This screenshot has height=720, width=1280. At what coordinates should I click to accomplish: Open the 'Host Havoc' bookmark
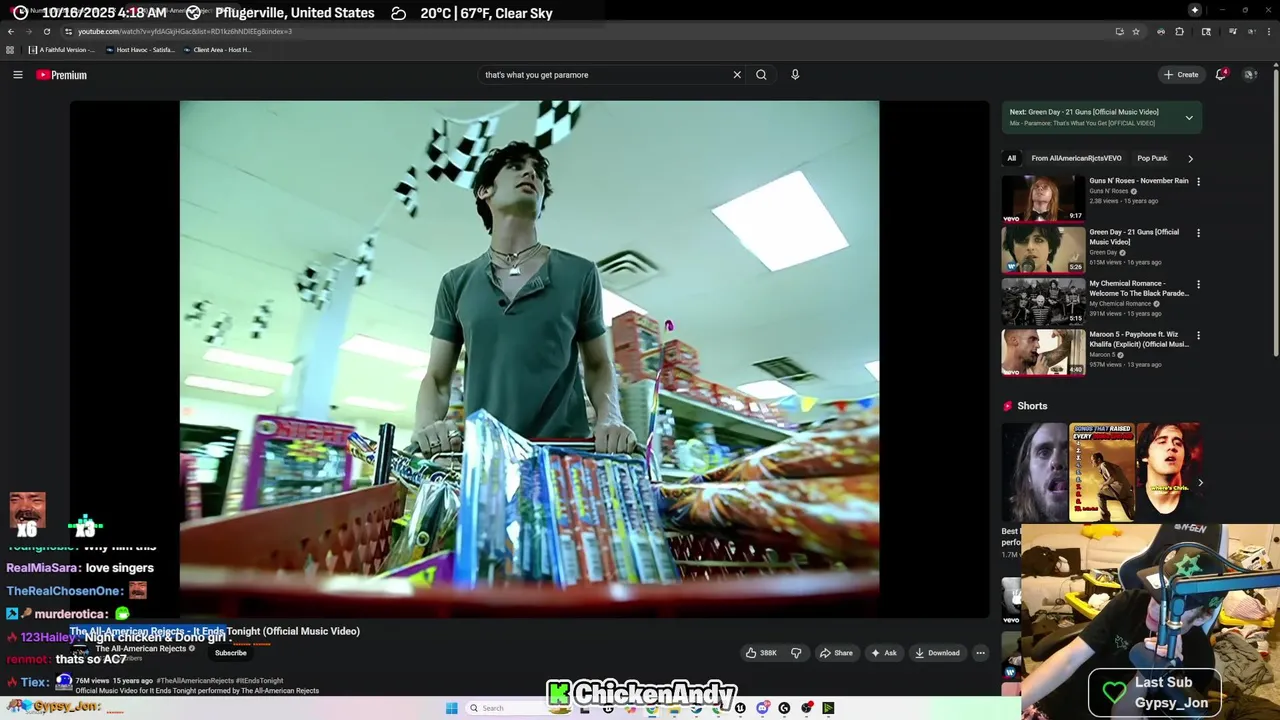[140, 50]
